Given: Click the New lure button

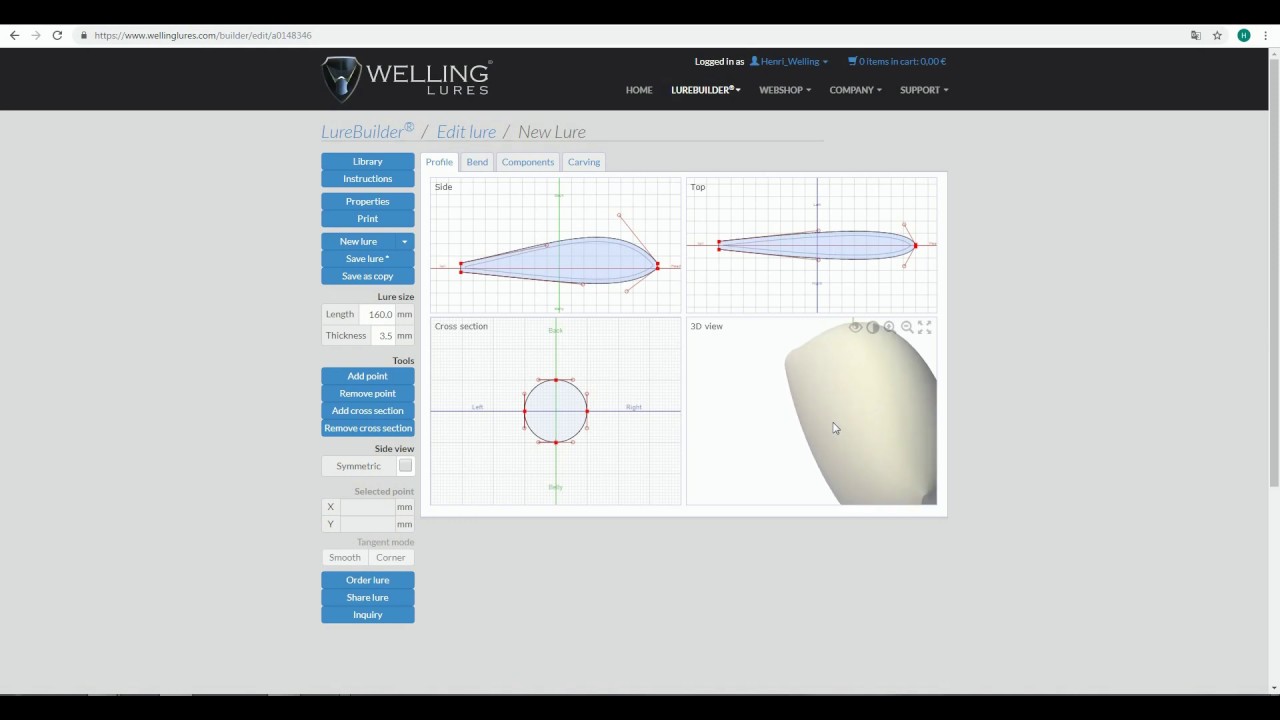Looking at the screenshot, I should tap(359, 241).
